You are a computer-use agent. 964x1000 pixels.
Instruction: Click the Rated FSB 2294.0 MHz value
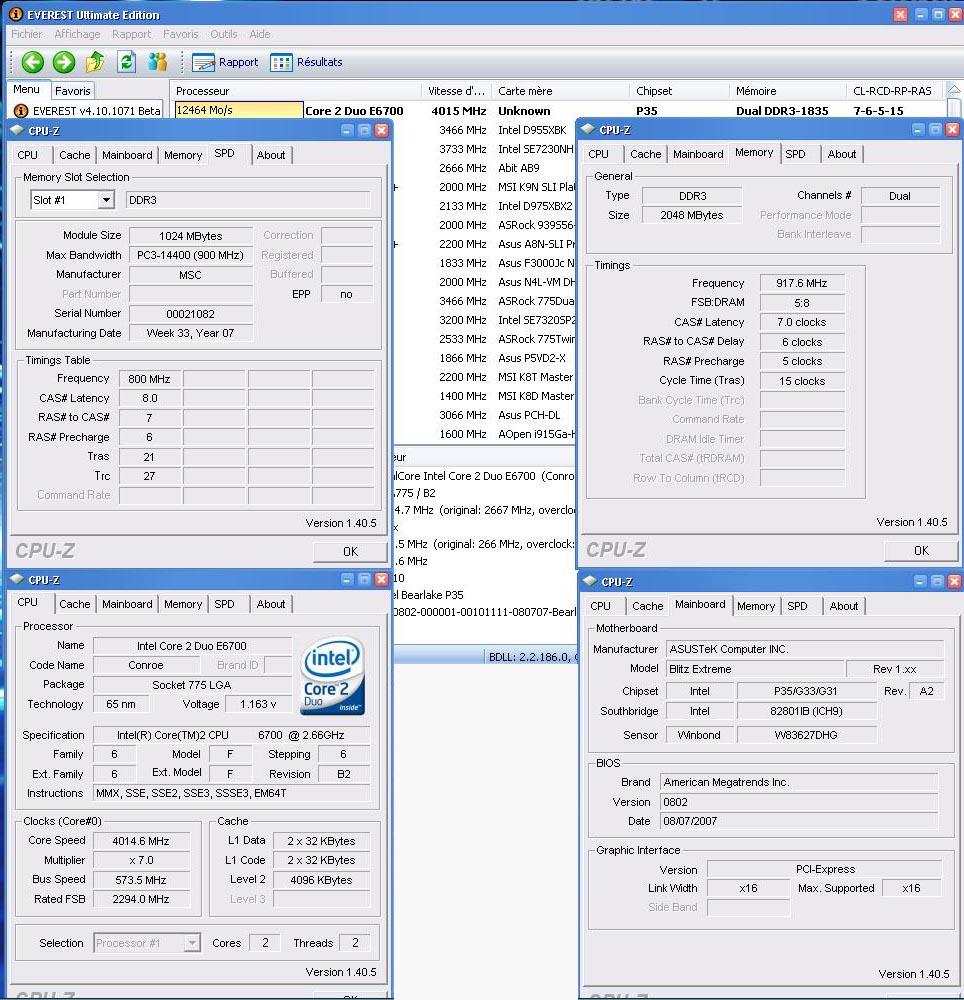tap(142, 899)
